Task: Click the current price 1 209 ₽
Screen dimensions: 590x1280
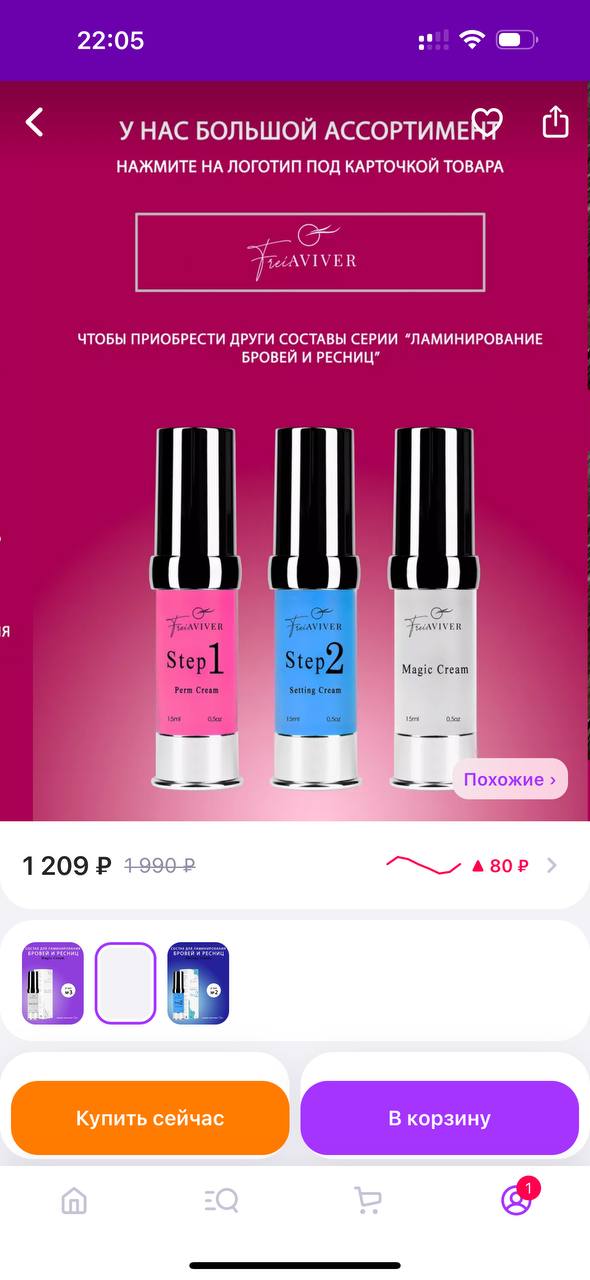Action: (67, 866)
